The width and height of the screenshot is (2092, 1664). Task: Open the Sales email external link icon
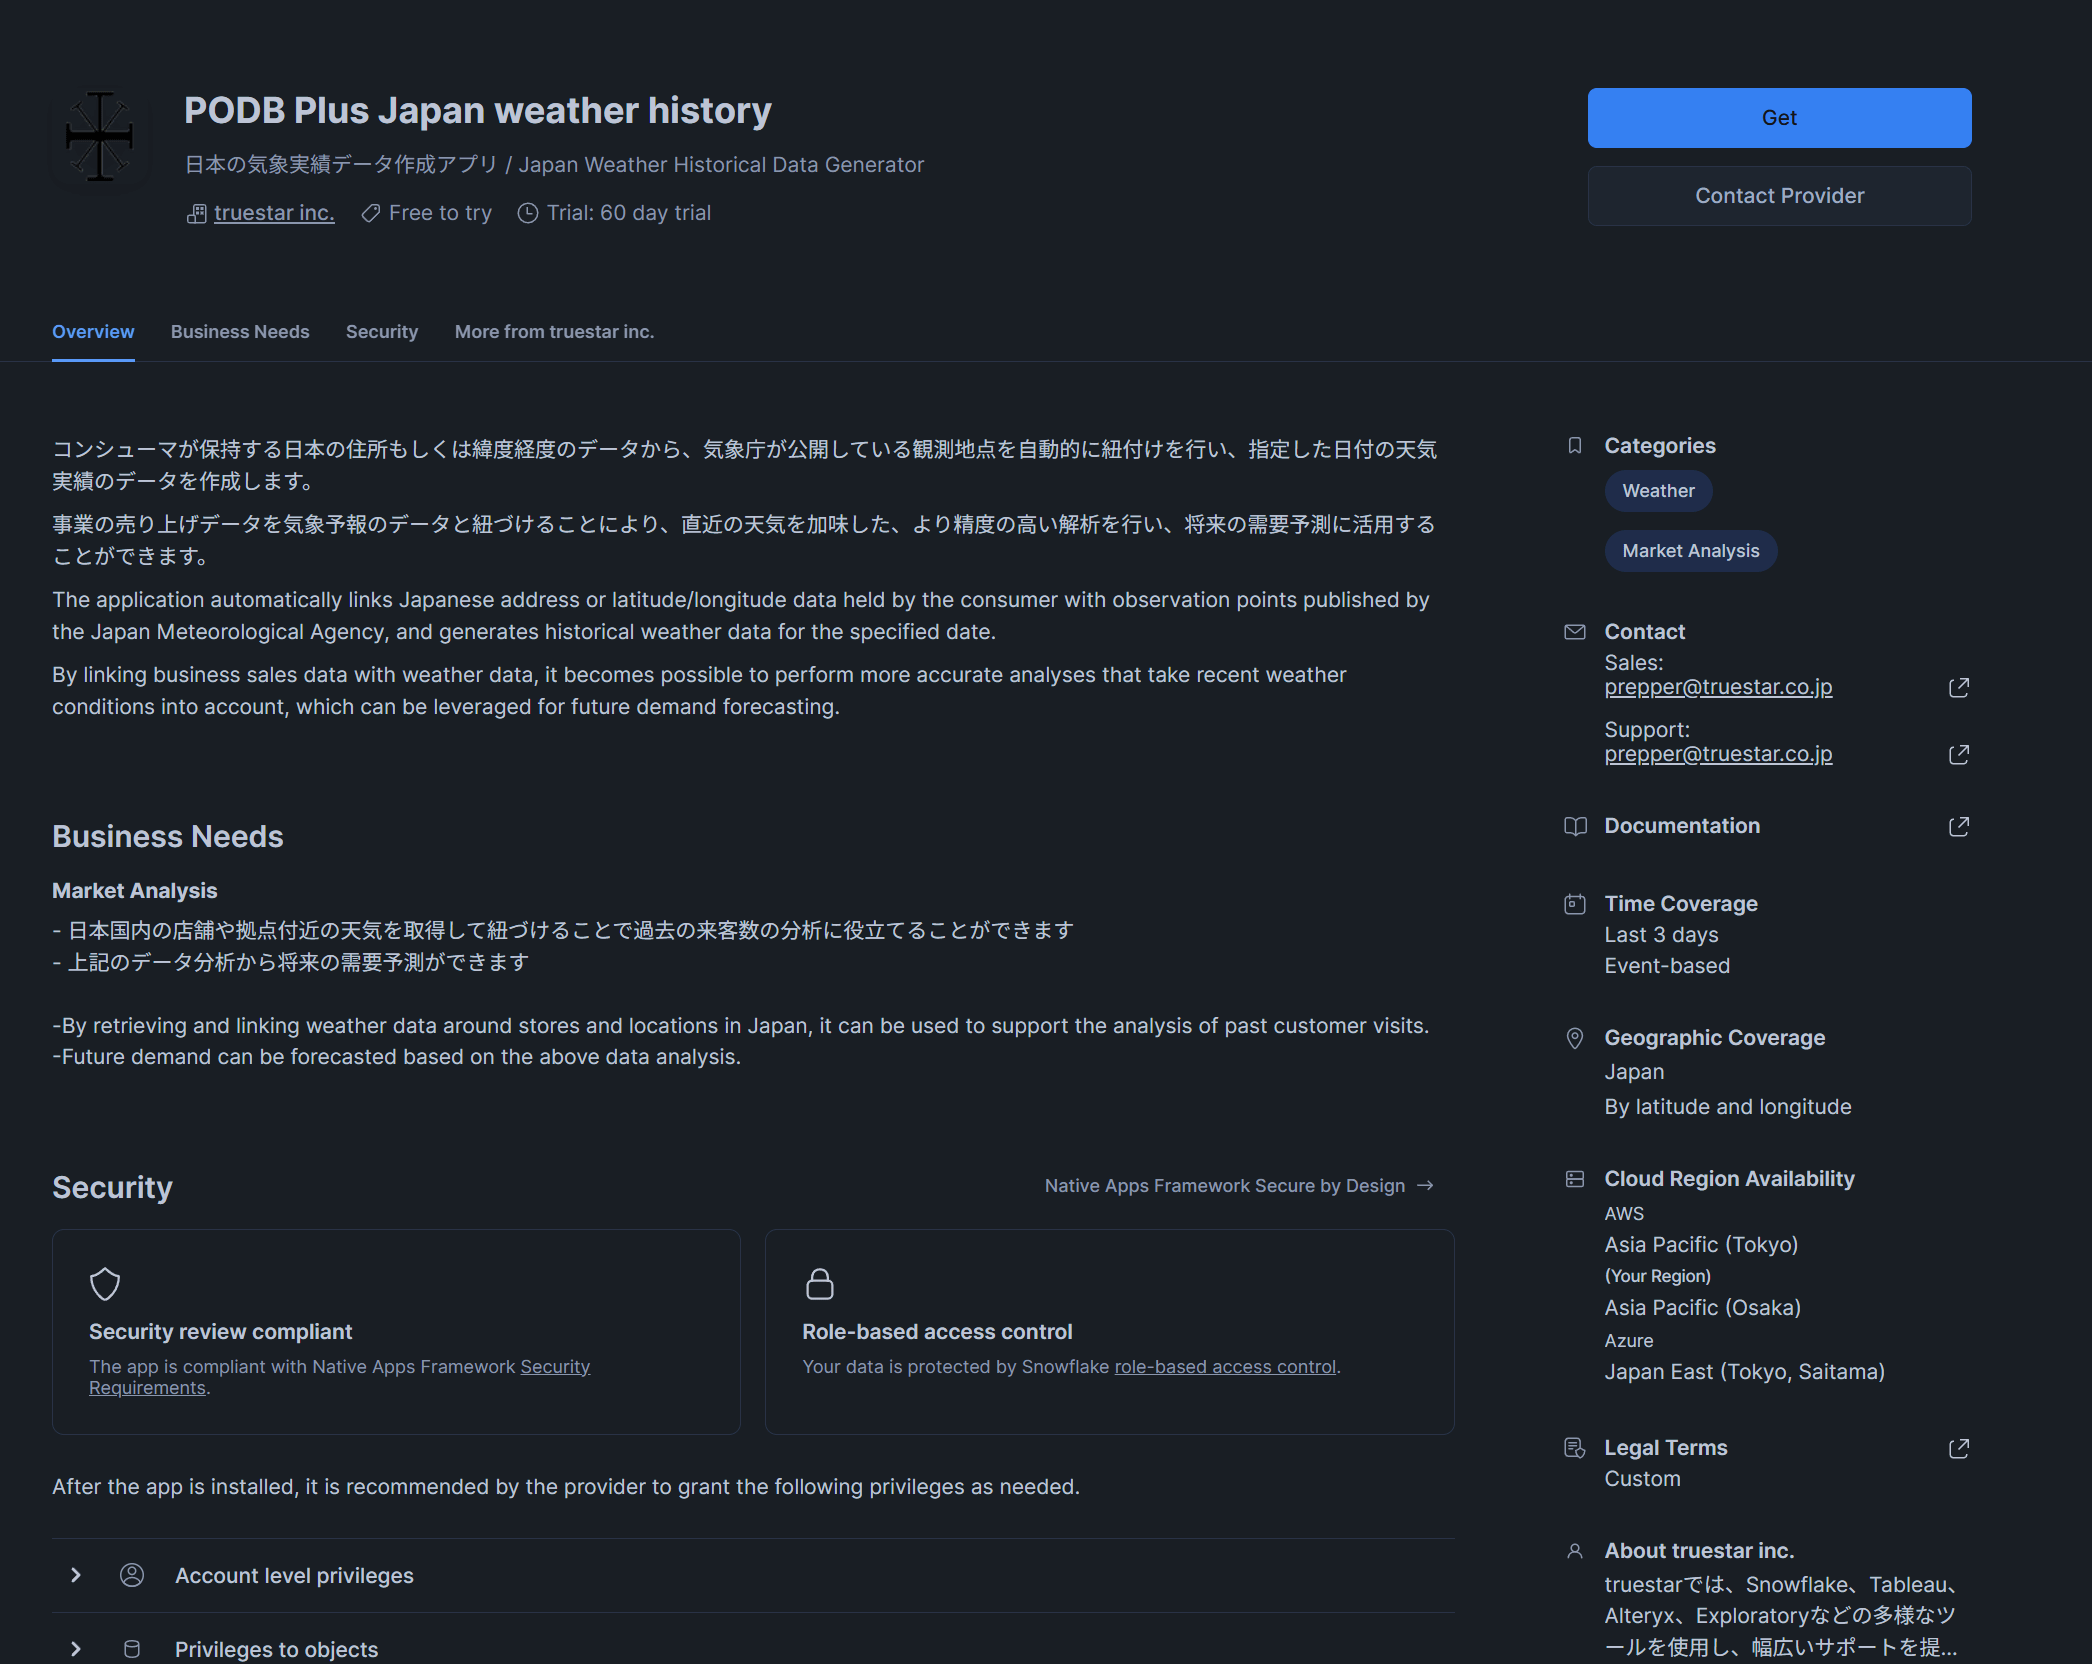1959,688
